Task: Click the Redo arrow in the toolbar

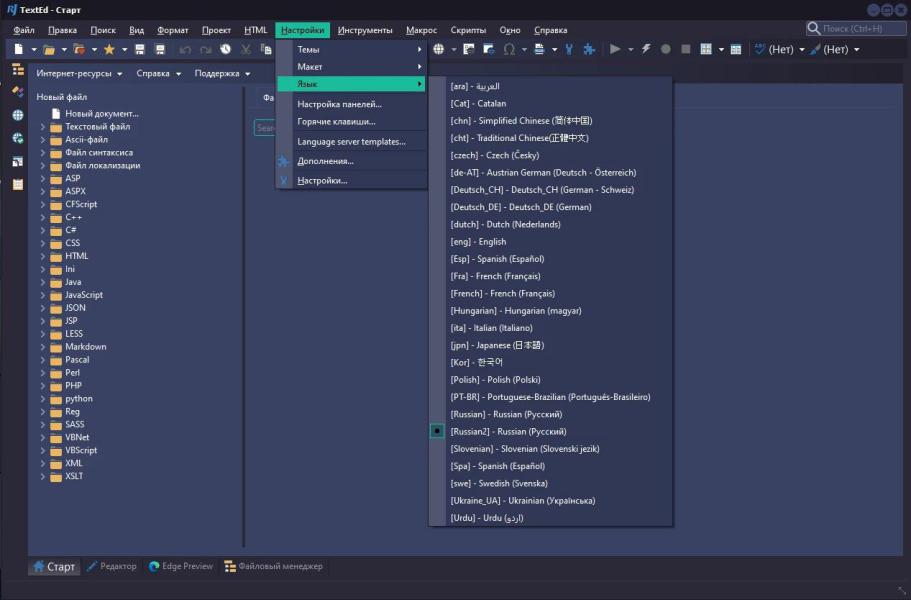Action: pos(205,49)
